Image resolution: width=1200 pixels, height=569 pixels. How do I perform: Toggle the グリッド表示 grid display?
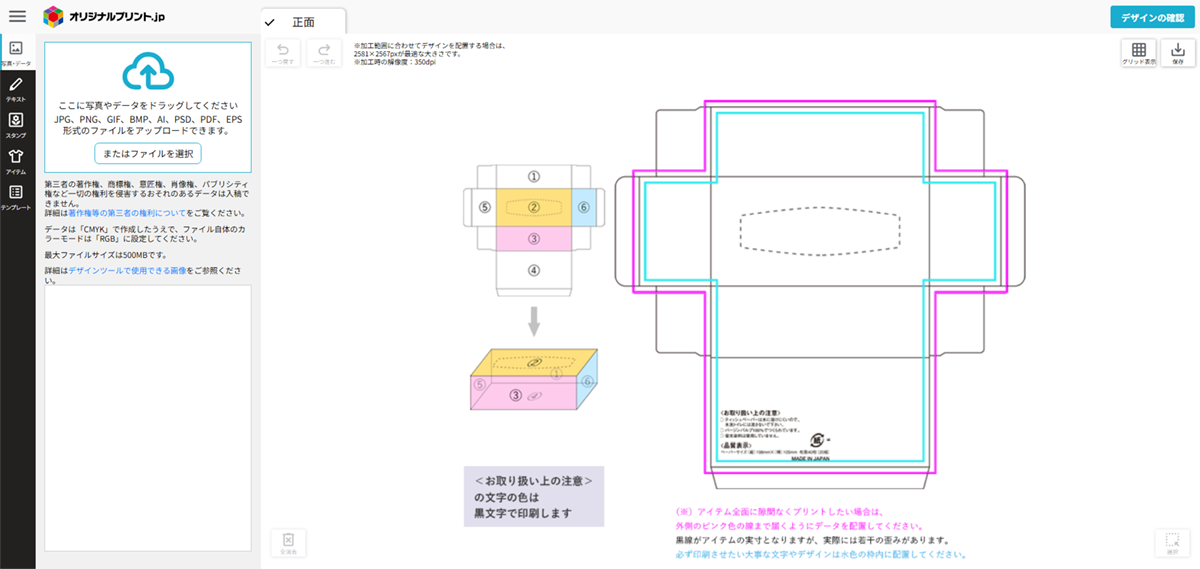pos(1138,54)
